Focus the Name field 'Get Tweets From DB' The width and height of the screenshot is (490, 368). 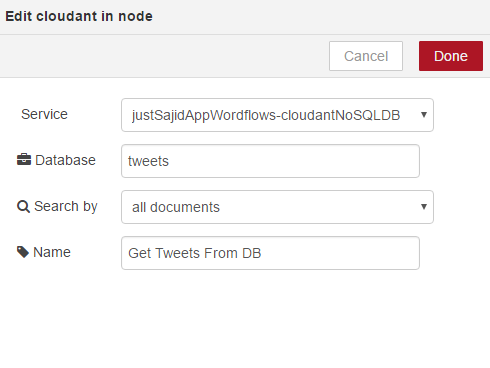(270, 253)
